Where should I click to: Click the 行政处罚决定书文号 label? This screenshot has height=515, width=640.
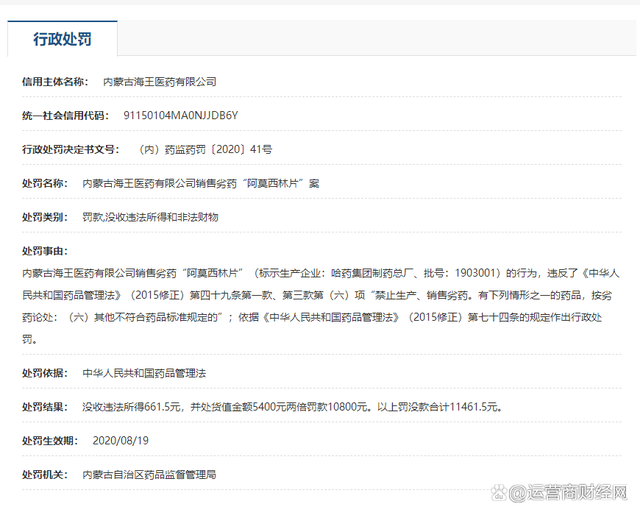71,149
